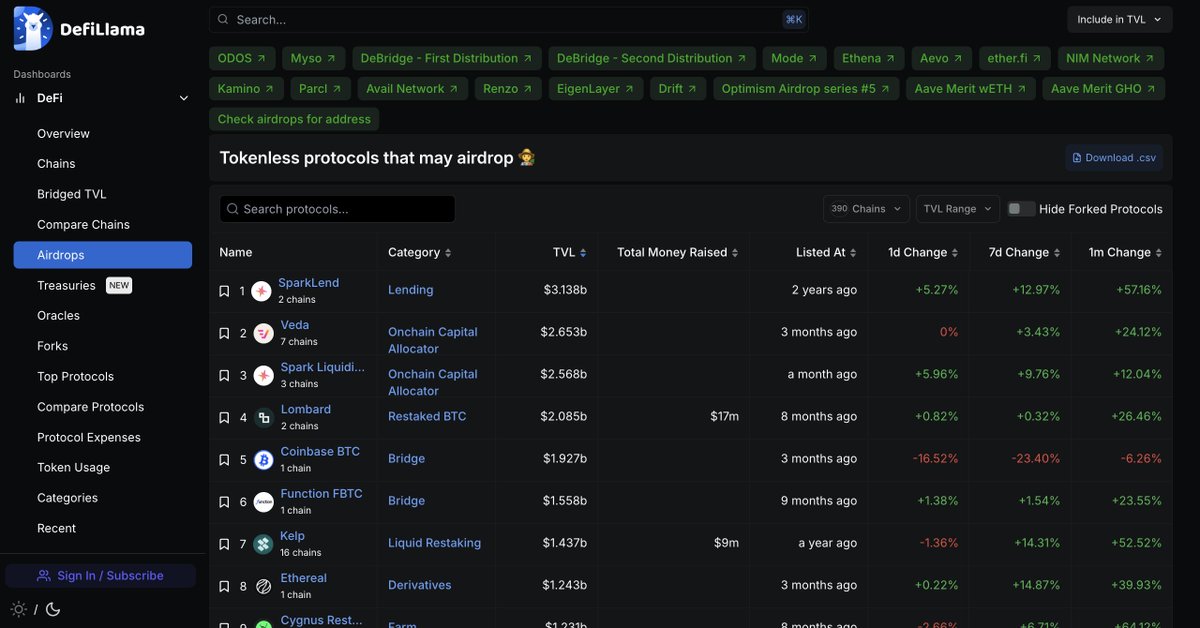The width and height of the screenshot is (1200, 628).
Task: Bookmark the Veda protocol
Action: click(224, 333)
